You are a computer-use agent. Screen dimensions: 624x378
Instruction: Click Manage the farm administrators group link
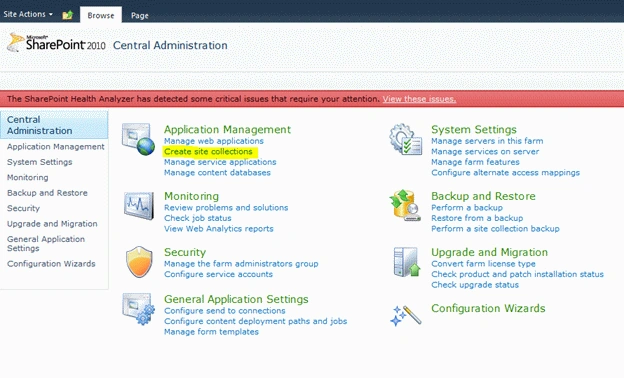point(241,264)
